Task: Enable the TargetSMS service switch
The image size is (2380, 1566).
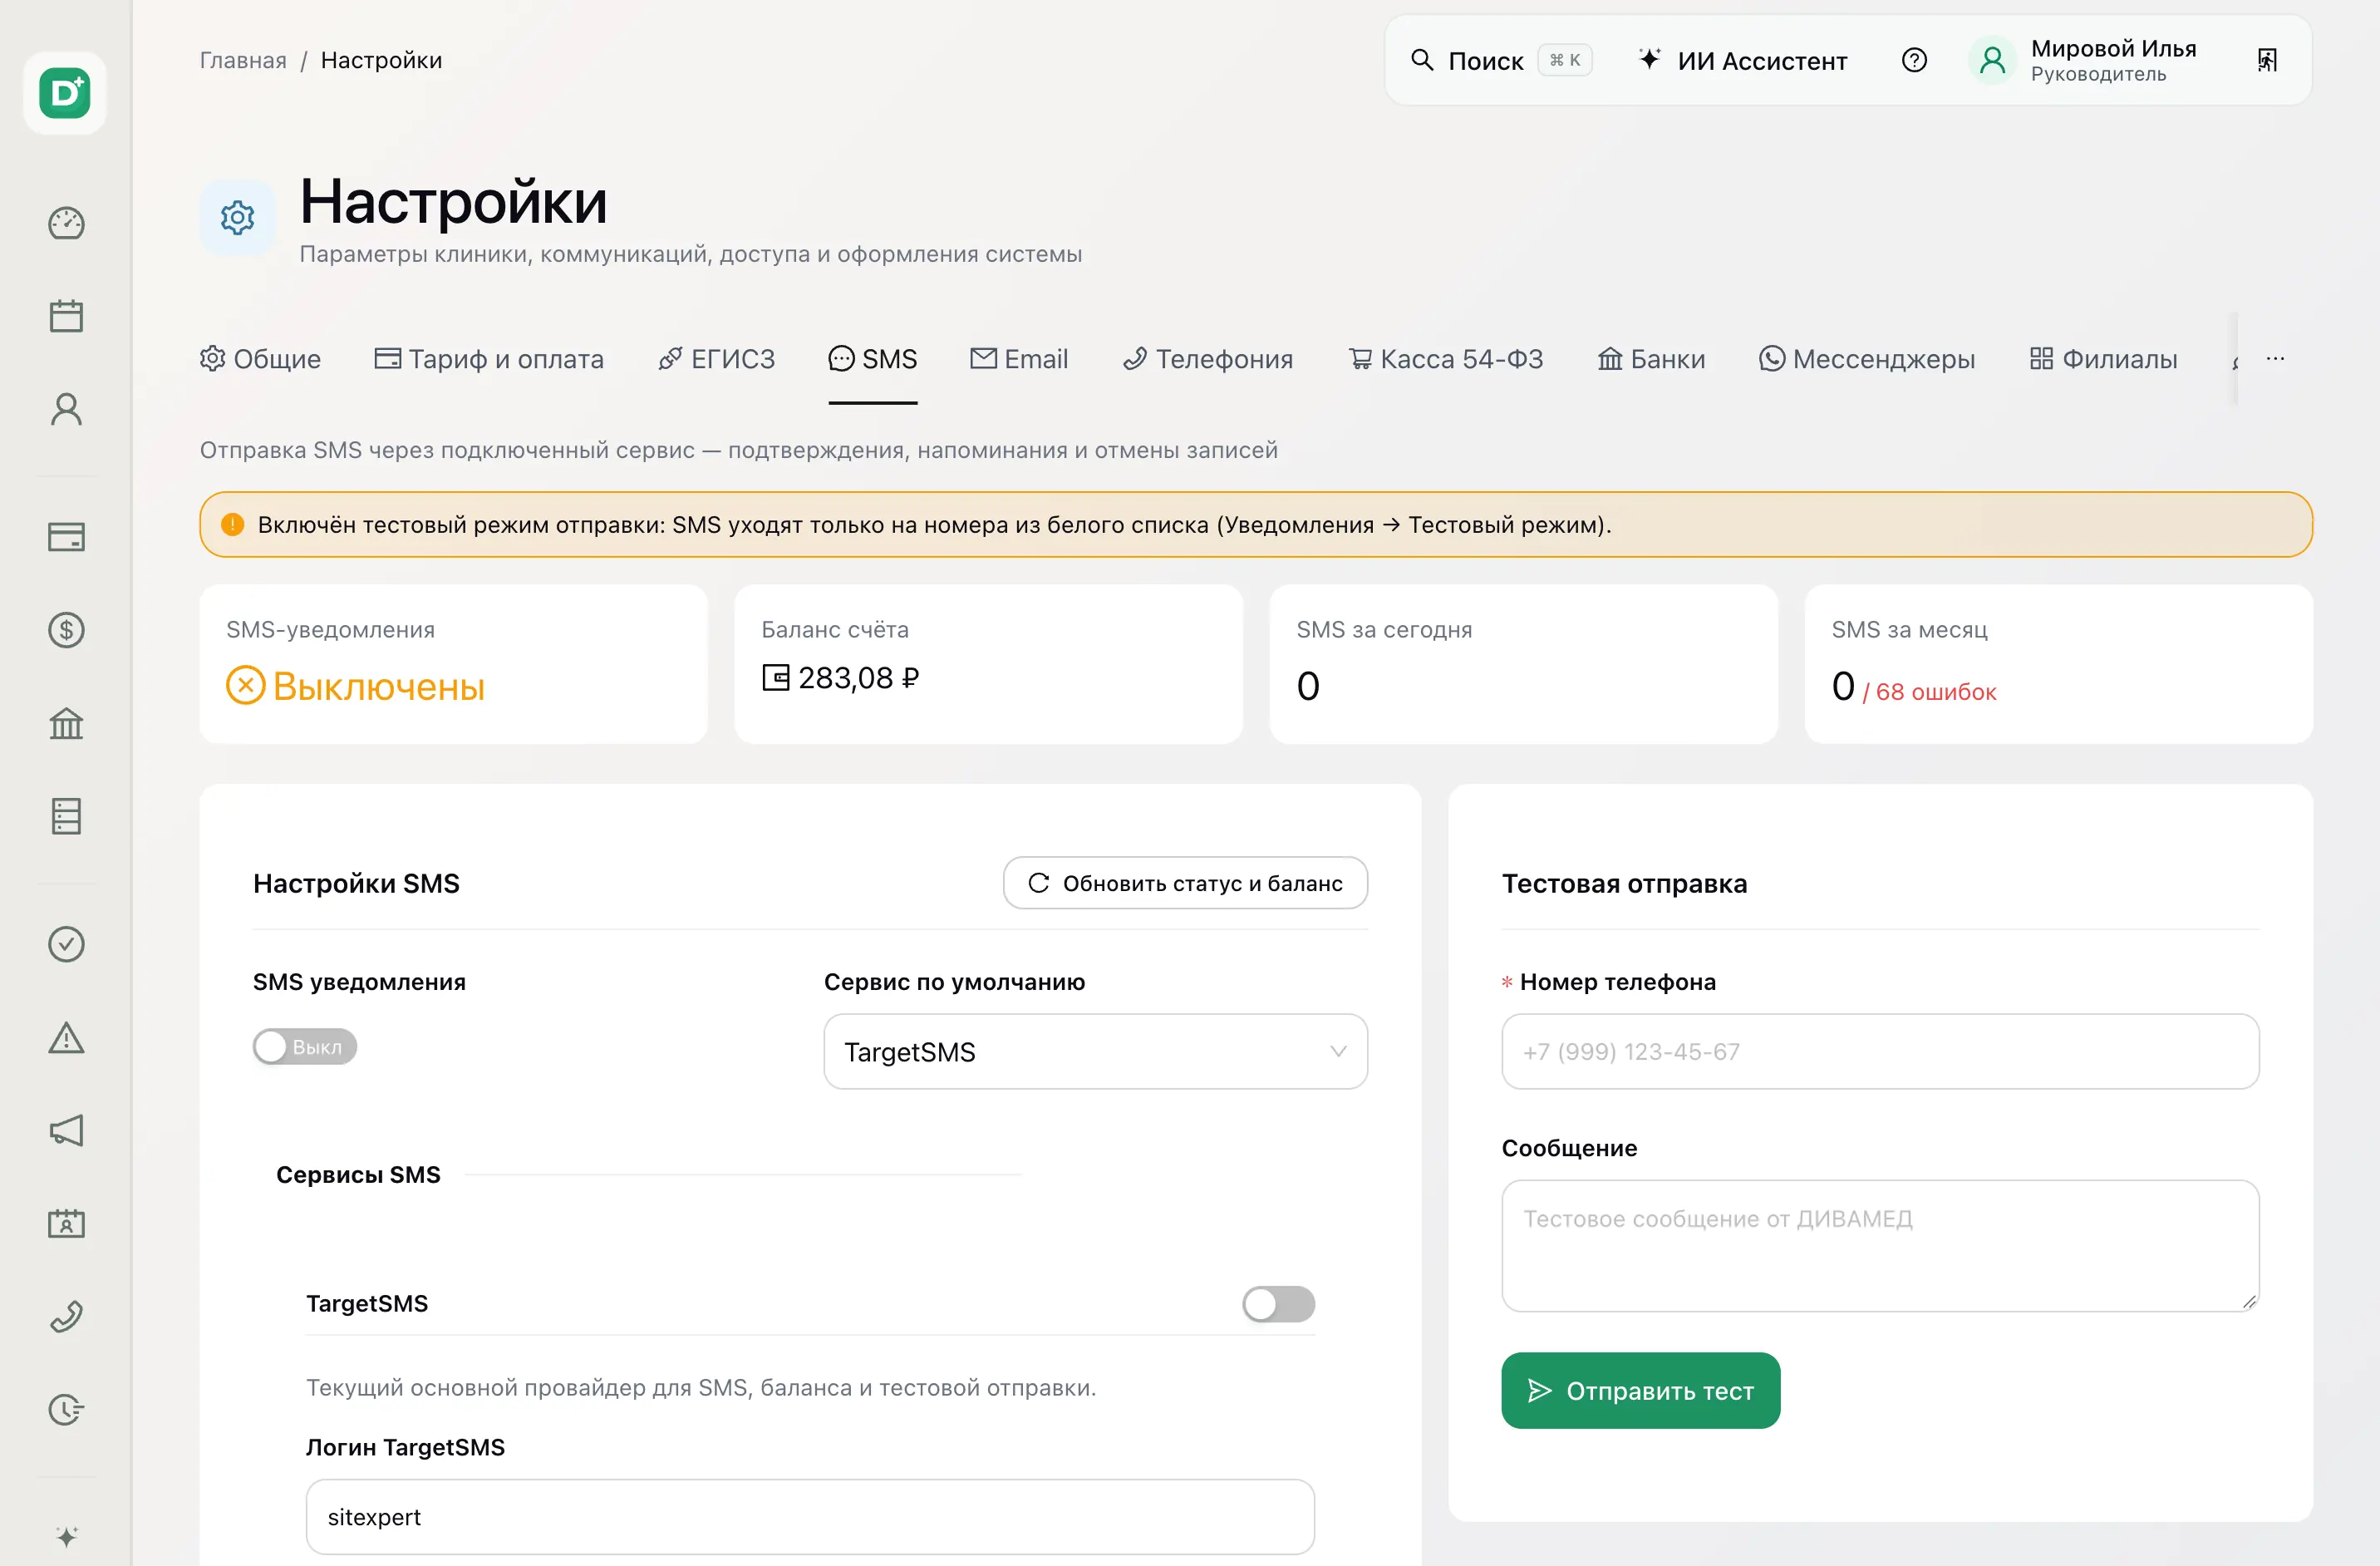Action: (1278, 1303)
